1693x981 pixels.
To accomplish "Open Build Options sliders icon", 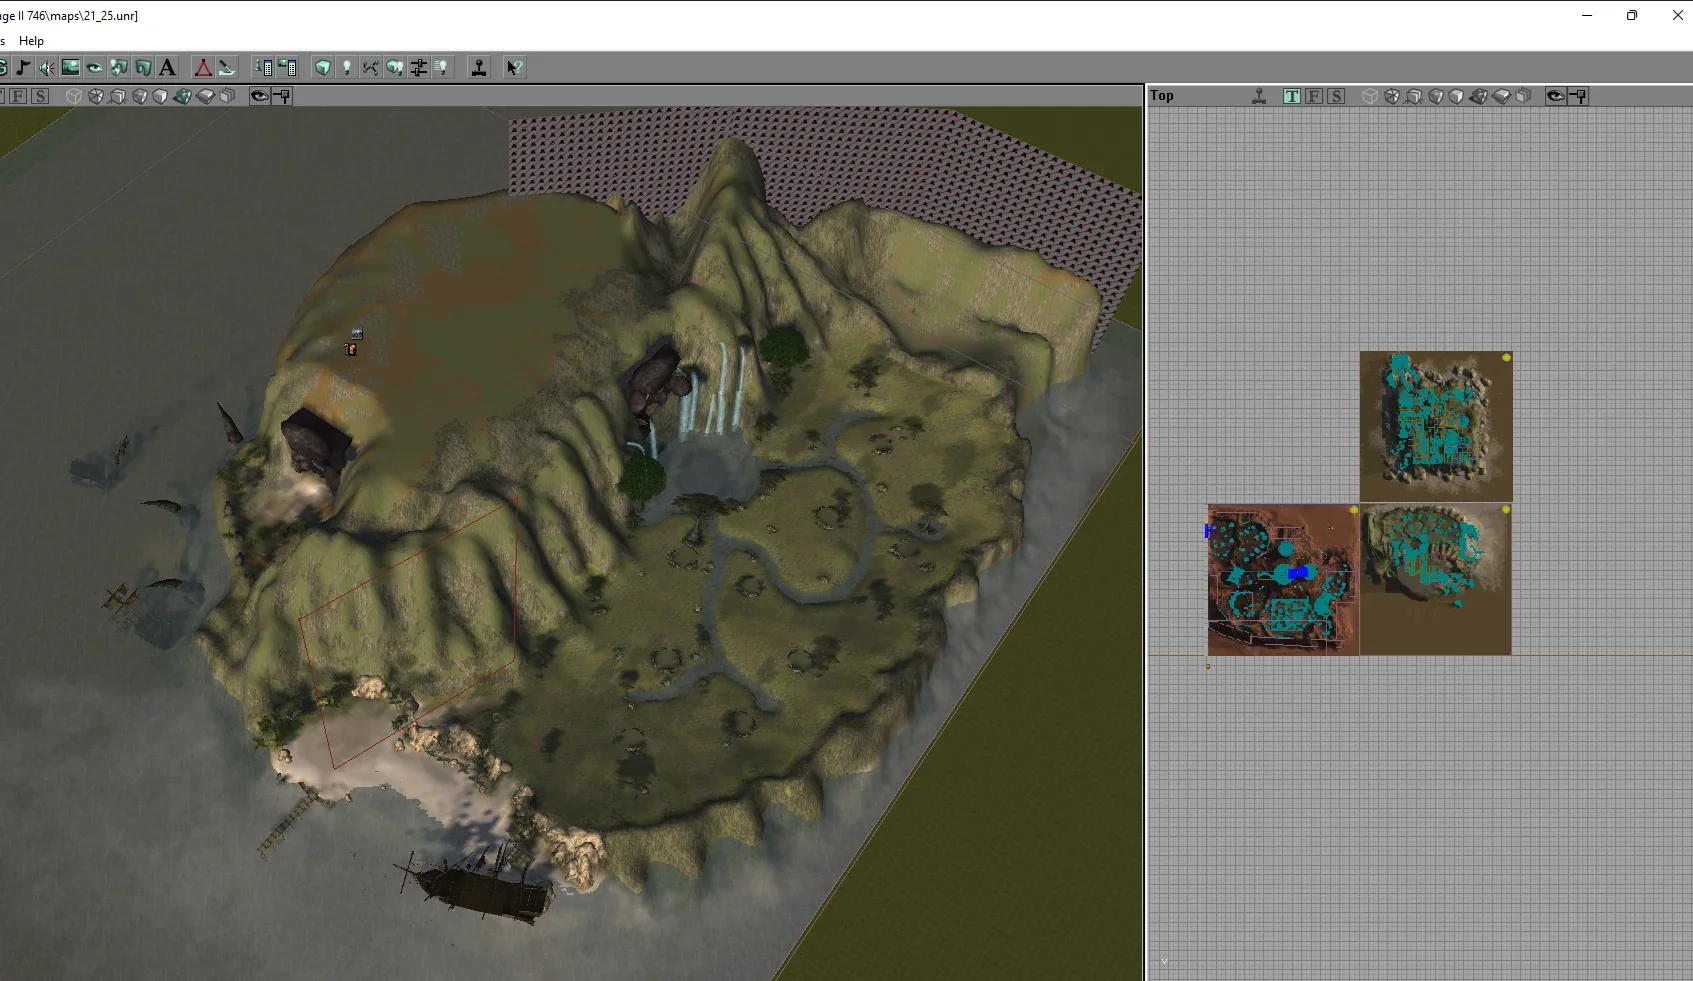I will click(x=419, y=68).
